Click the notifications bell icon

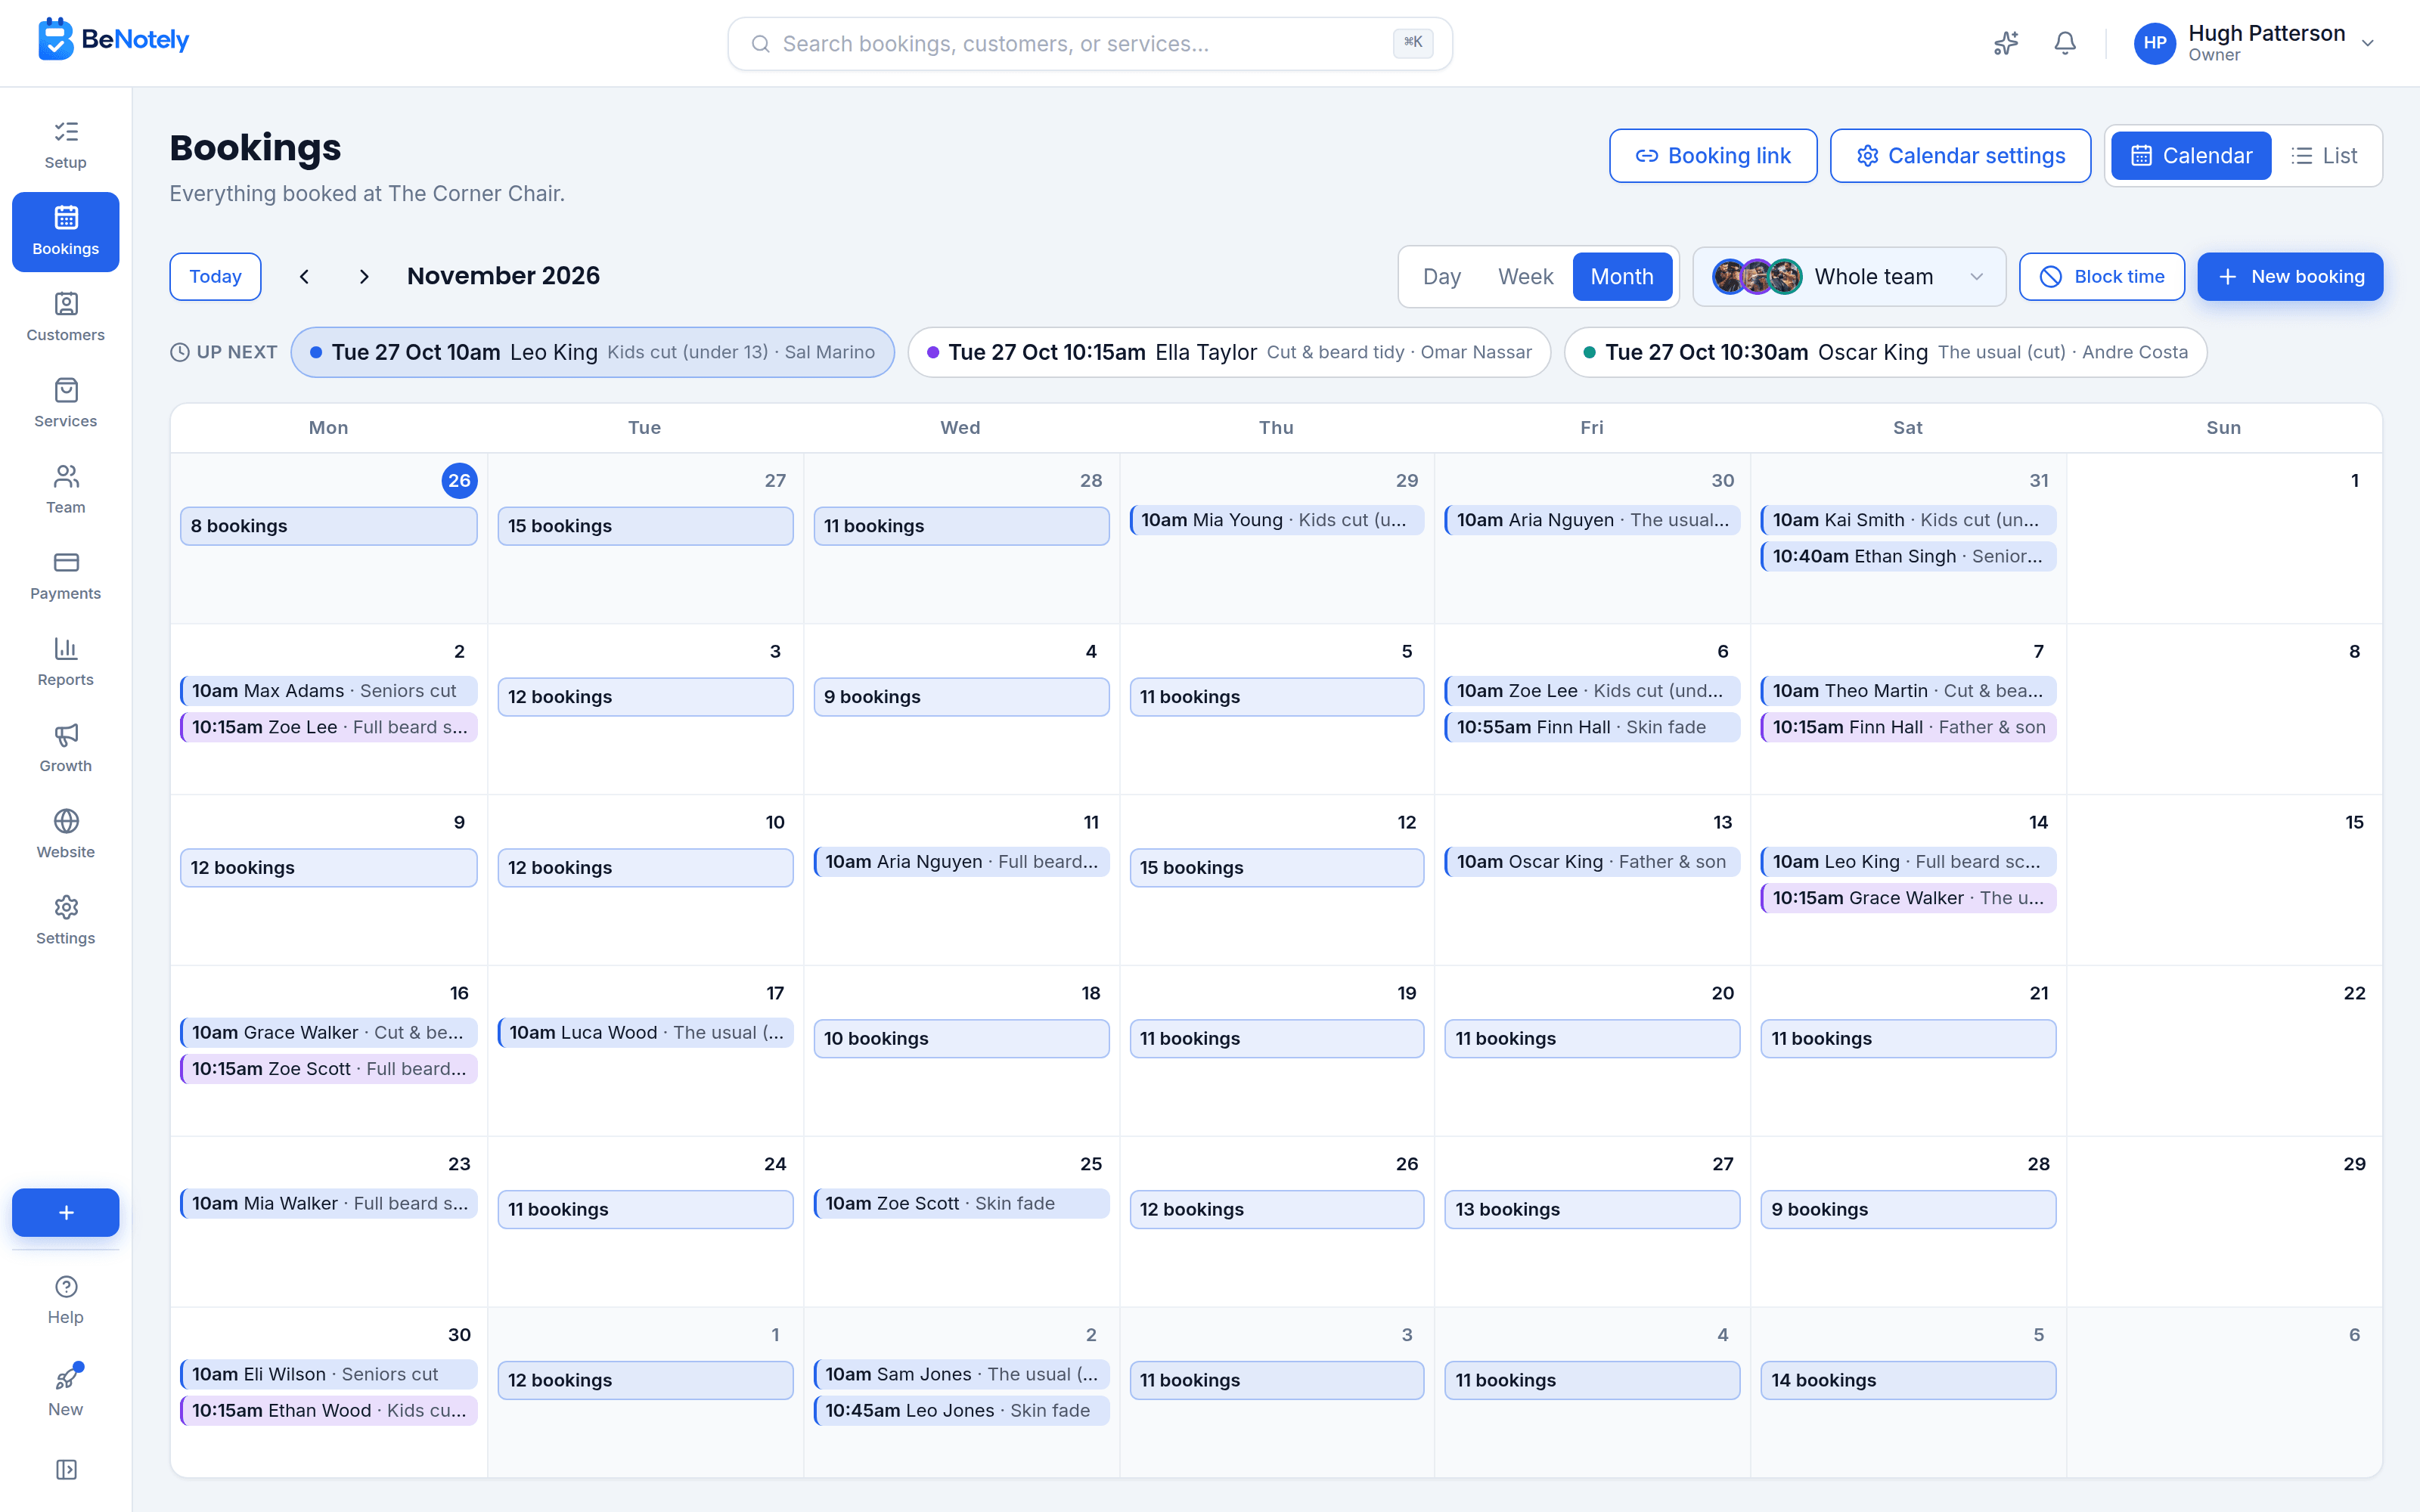[x=2065, y=43]
